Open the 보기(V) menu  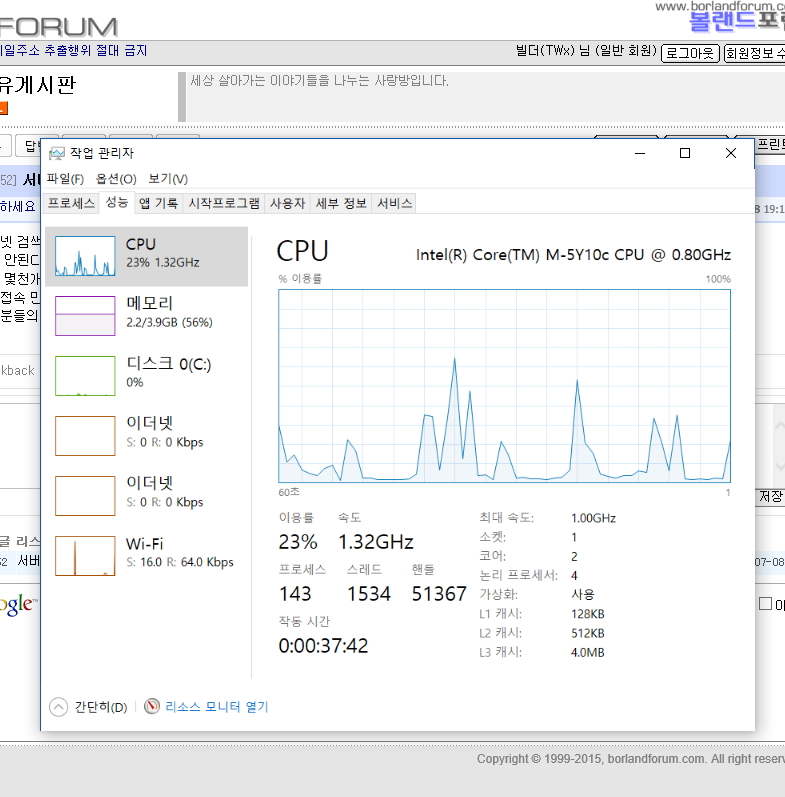pyautogui.click(x=167, y=179)
